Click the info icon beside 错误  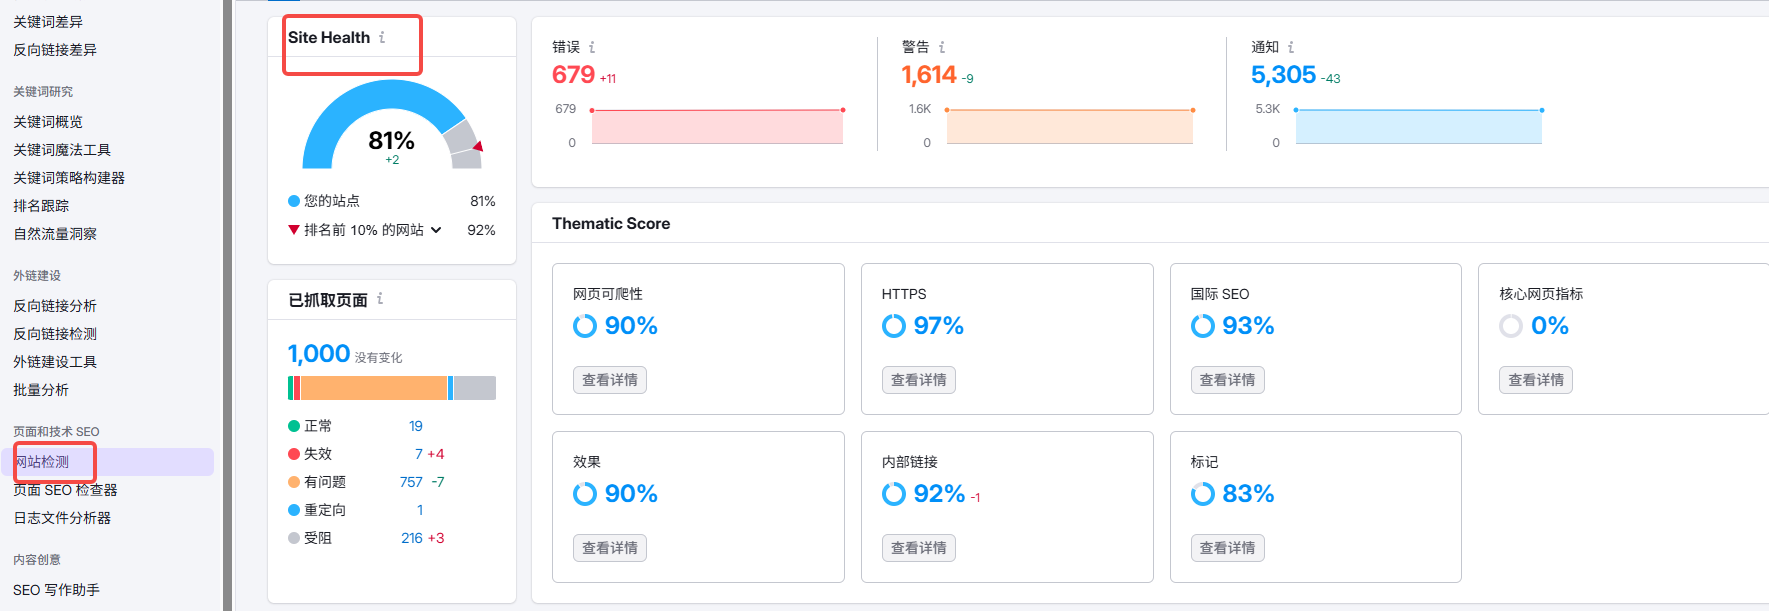click(592, 47)
